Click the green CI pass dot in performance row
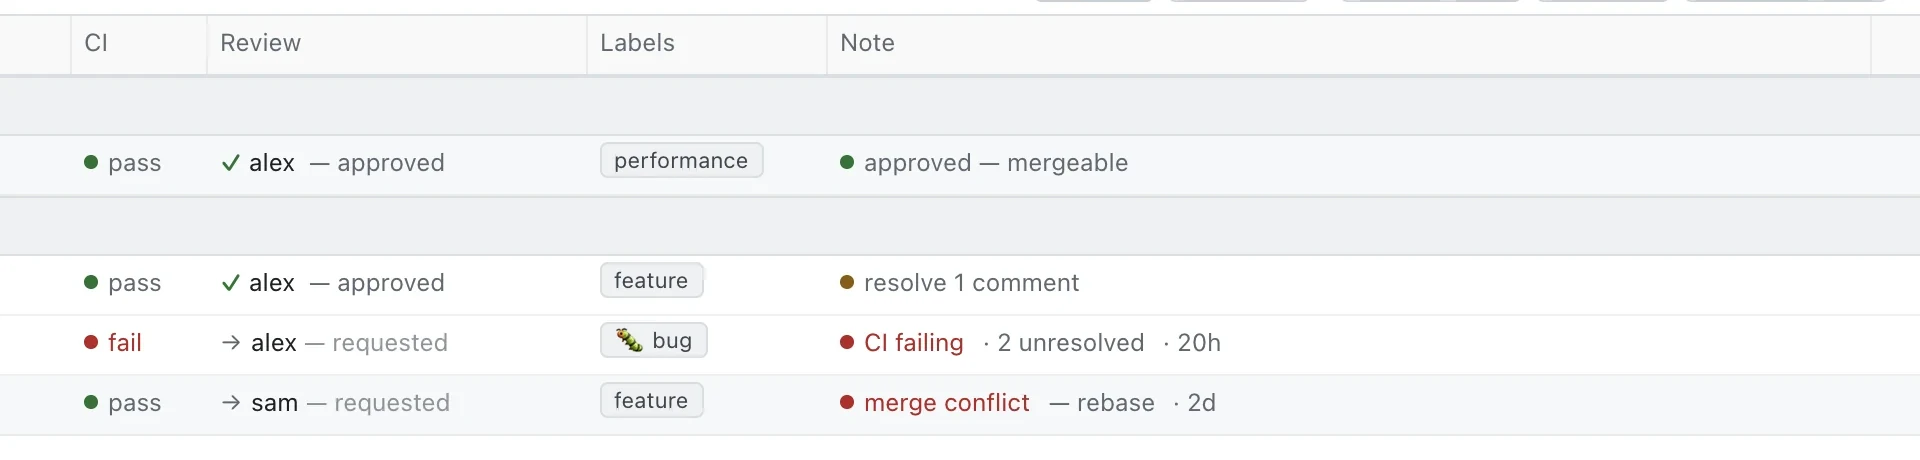Image resolution: width=1920 pixels, height=460 pixels. click(x=91, y=162)
